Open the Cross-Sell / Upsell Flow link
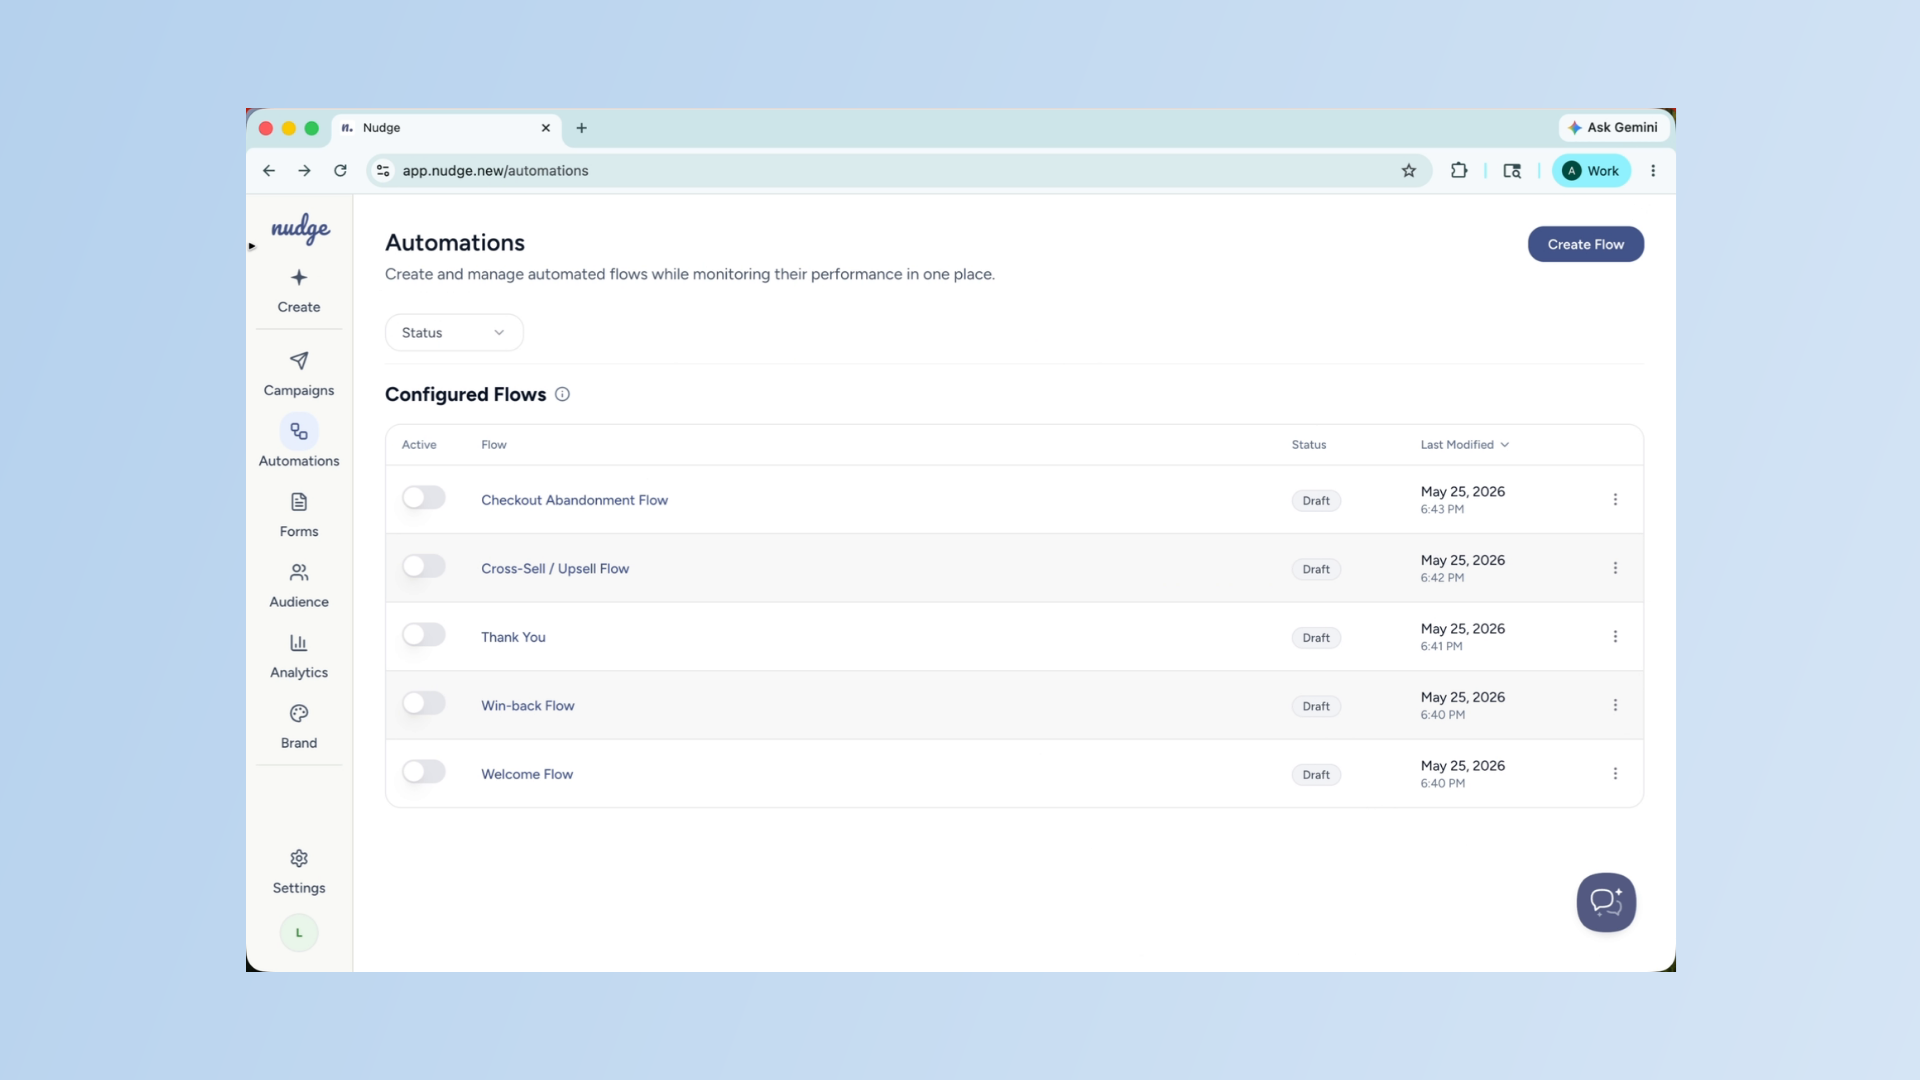 click(555, 569)
